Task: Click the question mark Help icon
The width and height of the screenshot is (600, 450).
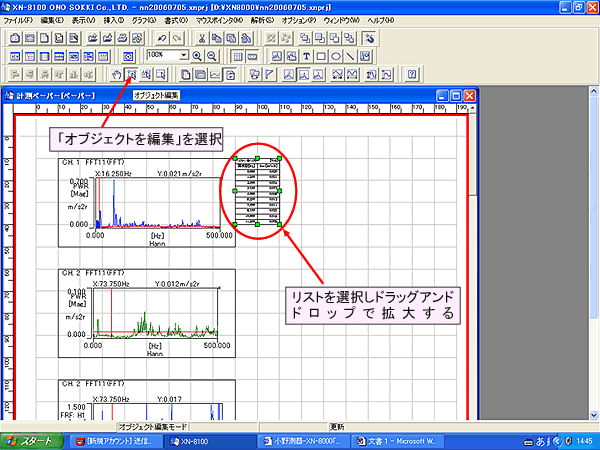Action: 412,74
